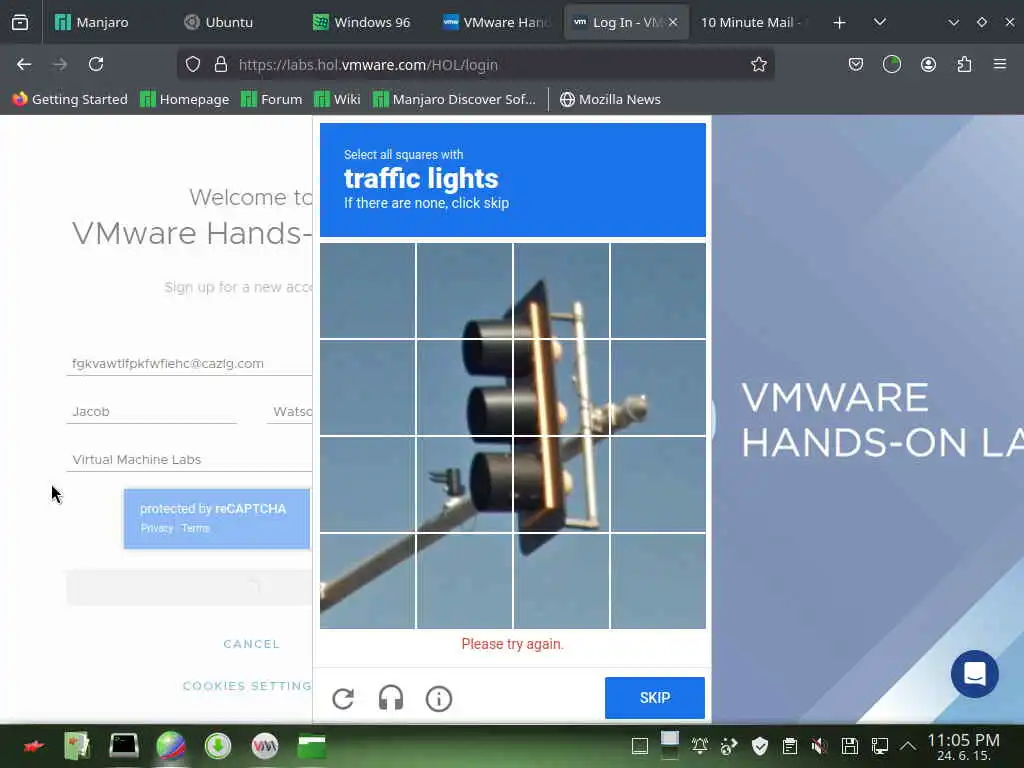This screenshot has height=768, width=1024.
Task: Open the red bird launcher icon
Action: 33,746
